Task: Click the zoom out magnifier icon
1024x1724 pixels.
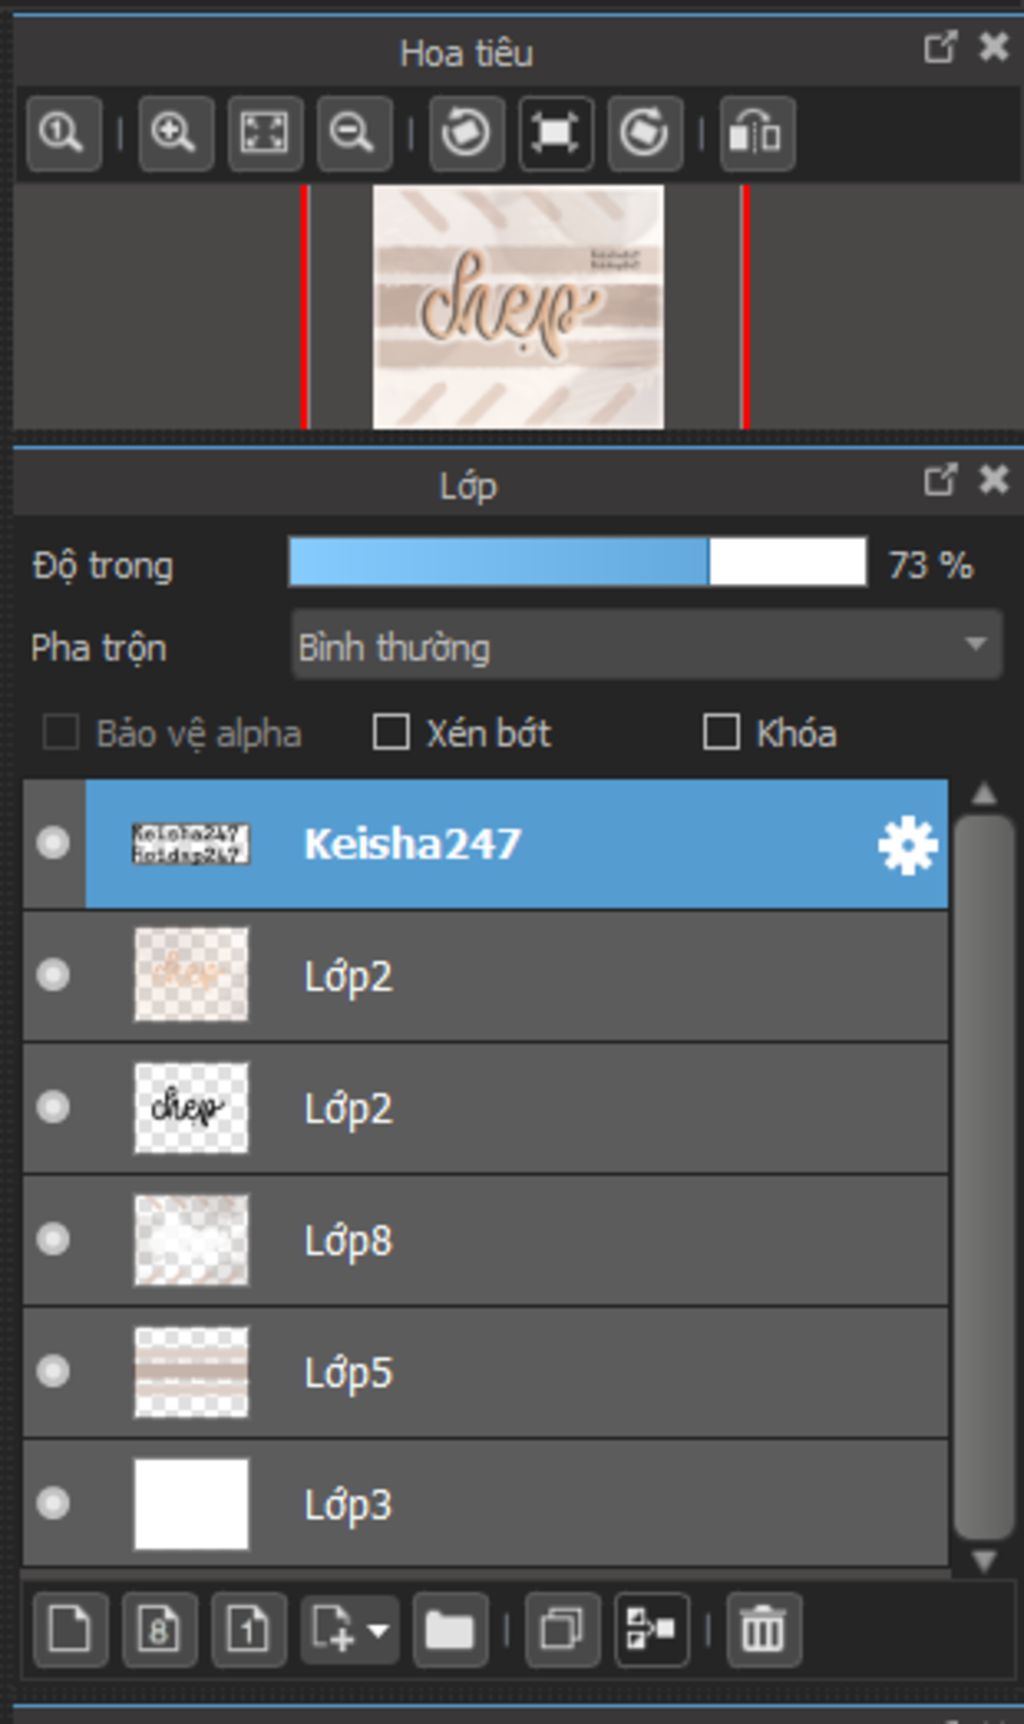Action: point(353,133)
